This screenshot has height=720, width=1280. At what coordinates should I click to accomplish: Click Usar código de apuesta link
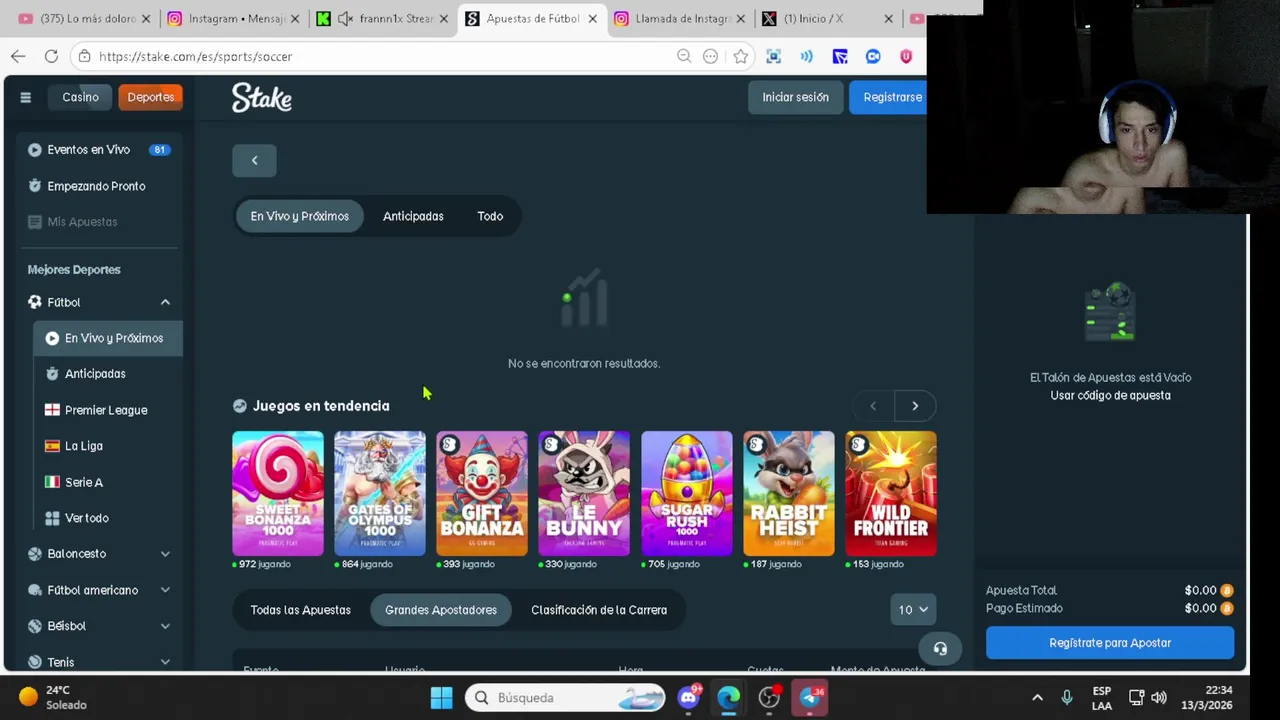point(1110,395)
